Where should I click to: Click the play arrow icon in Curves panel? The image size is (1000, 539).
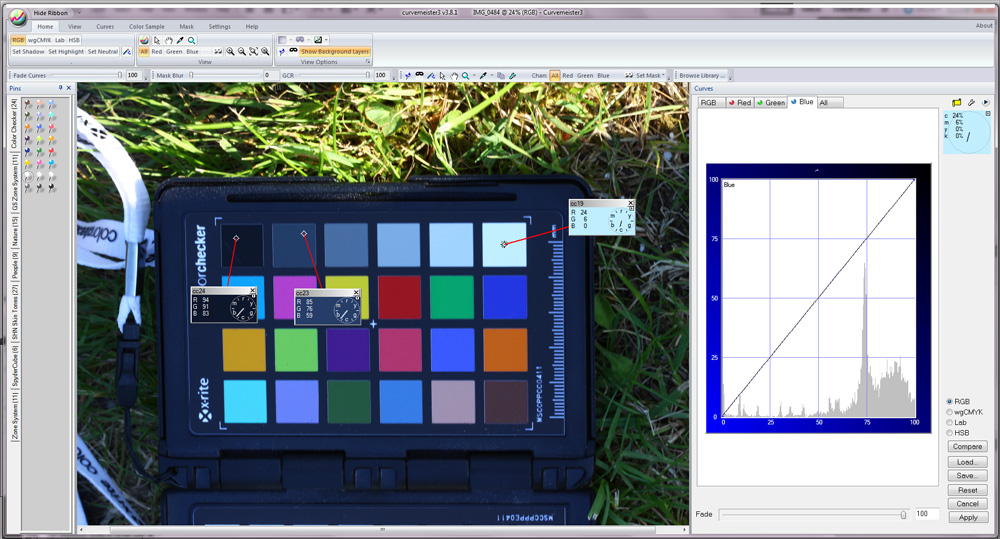(985, 102)
